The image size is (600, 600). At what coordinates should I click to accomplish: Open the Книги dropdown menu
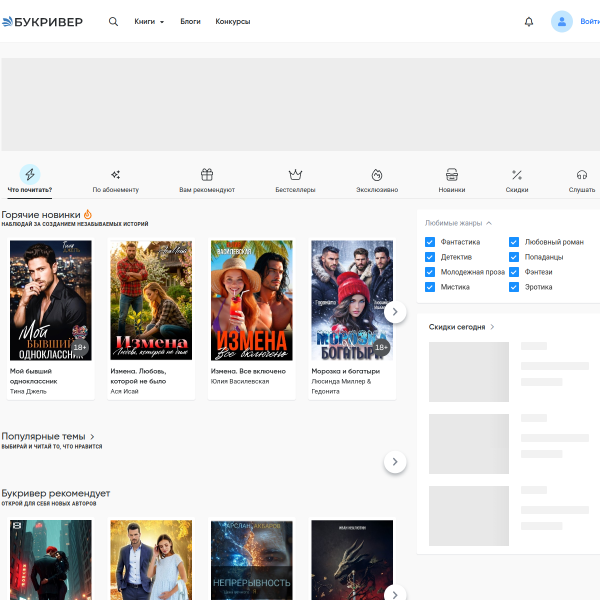pos(149,21)
